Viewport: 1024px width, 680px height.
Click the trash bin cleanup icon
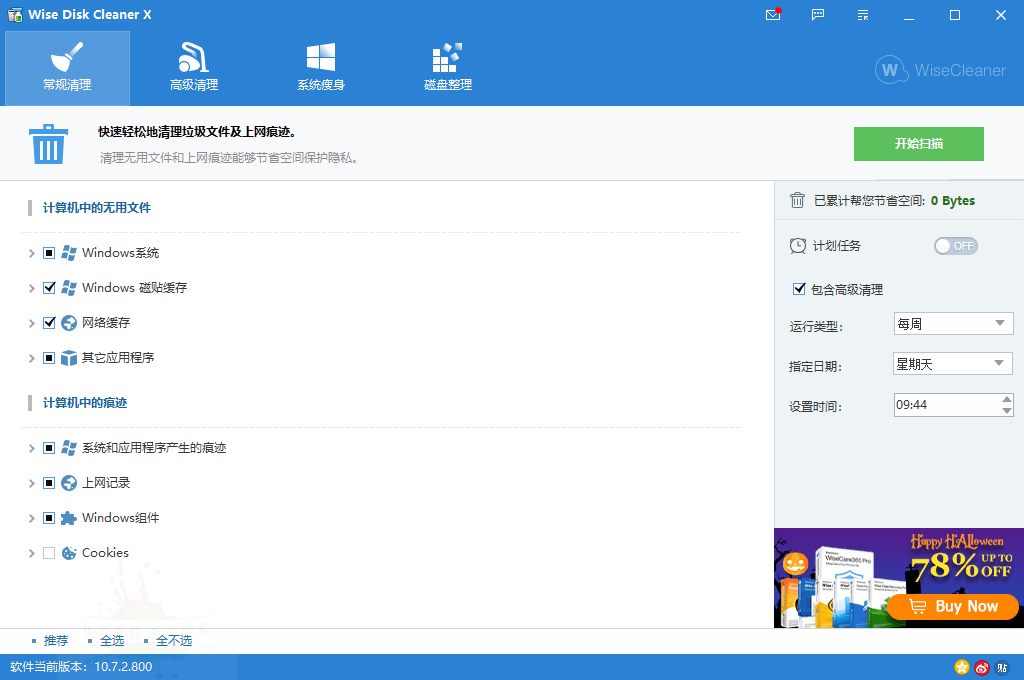click(48, 142)
